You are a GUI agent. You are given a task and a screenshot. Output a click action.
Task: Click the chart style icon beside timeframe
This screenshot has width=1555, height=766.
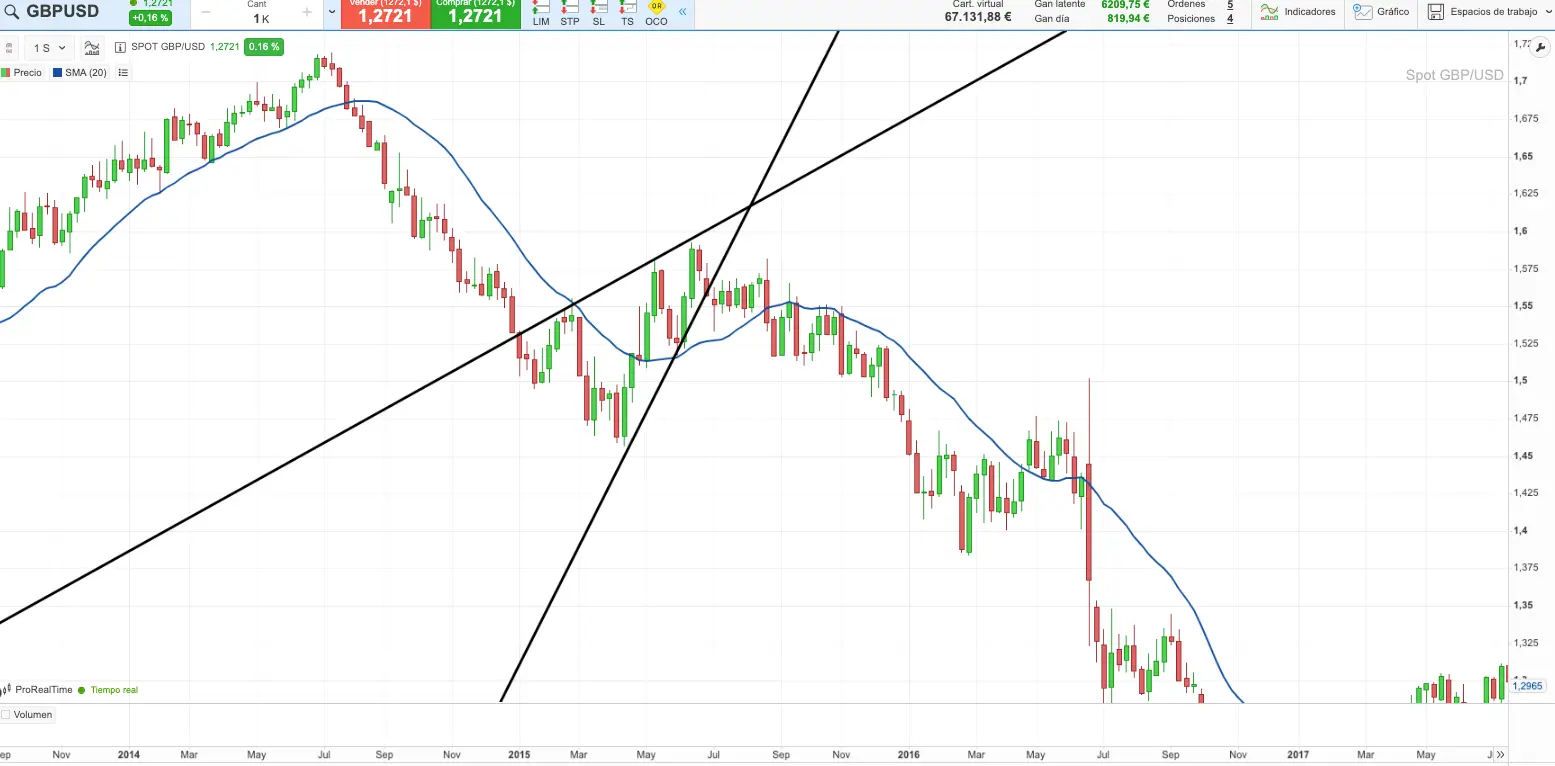pyautogui.click(x=92, y=47)
